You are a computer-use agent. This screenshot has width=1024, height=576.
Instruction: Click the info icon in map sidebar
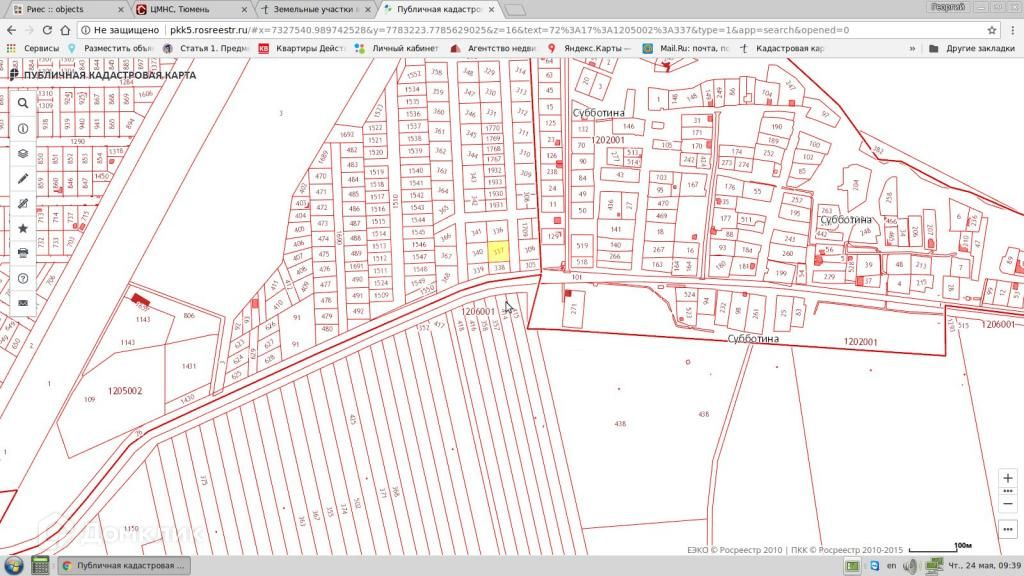[x=23, y=129]
